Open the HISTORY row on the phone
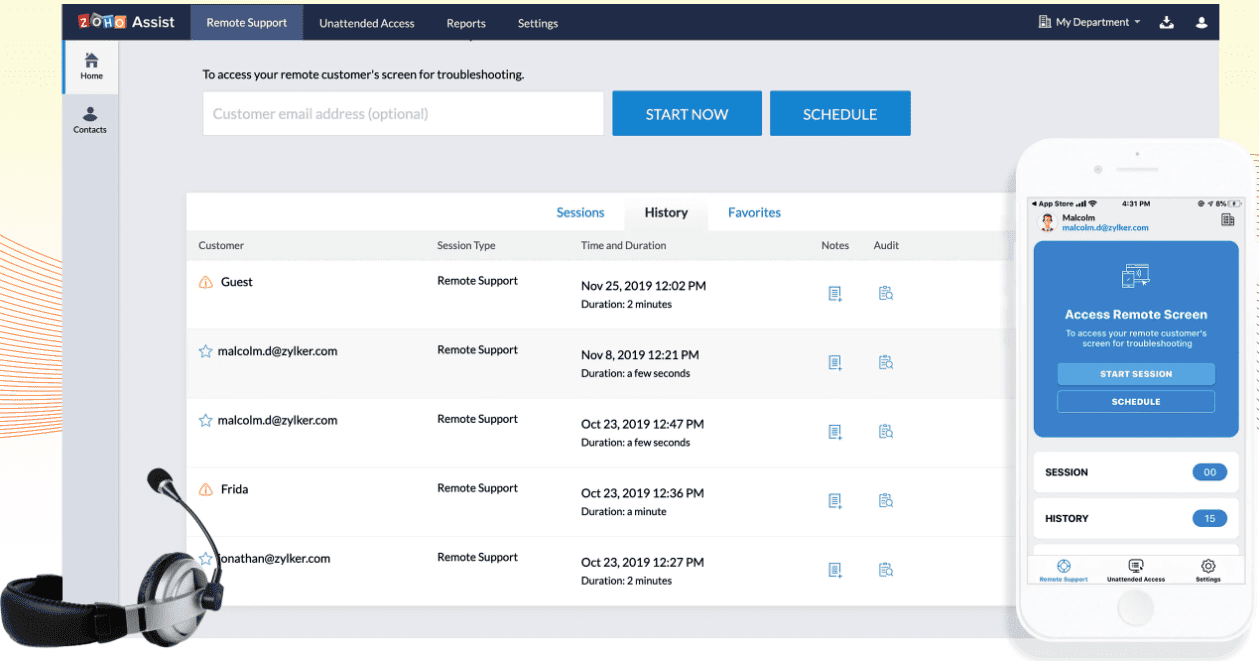 click(1135, 518)
